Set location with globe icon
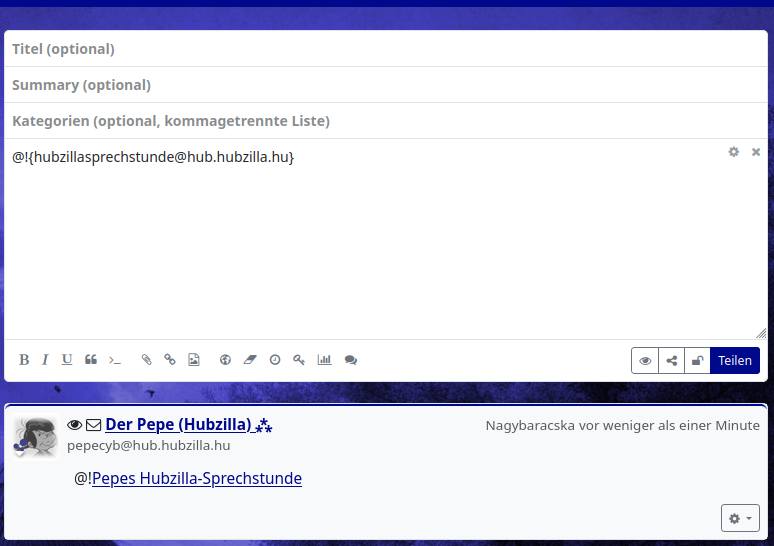The image size is (774, 546). (x=225, y=360)
